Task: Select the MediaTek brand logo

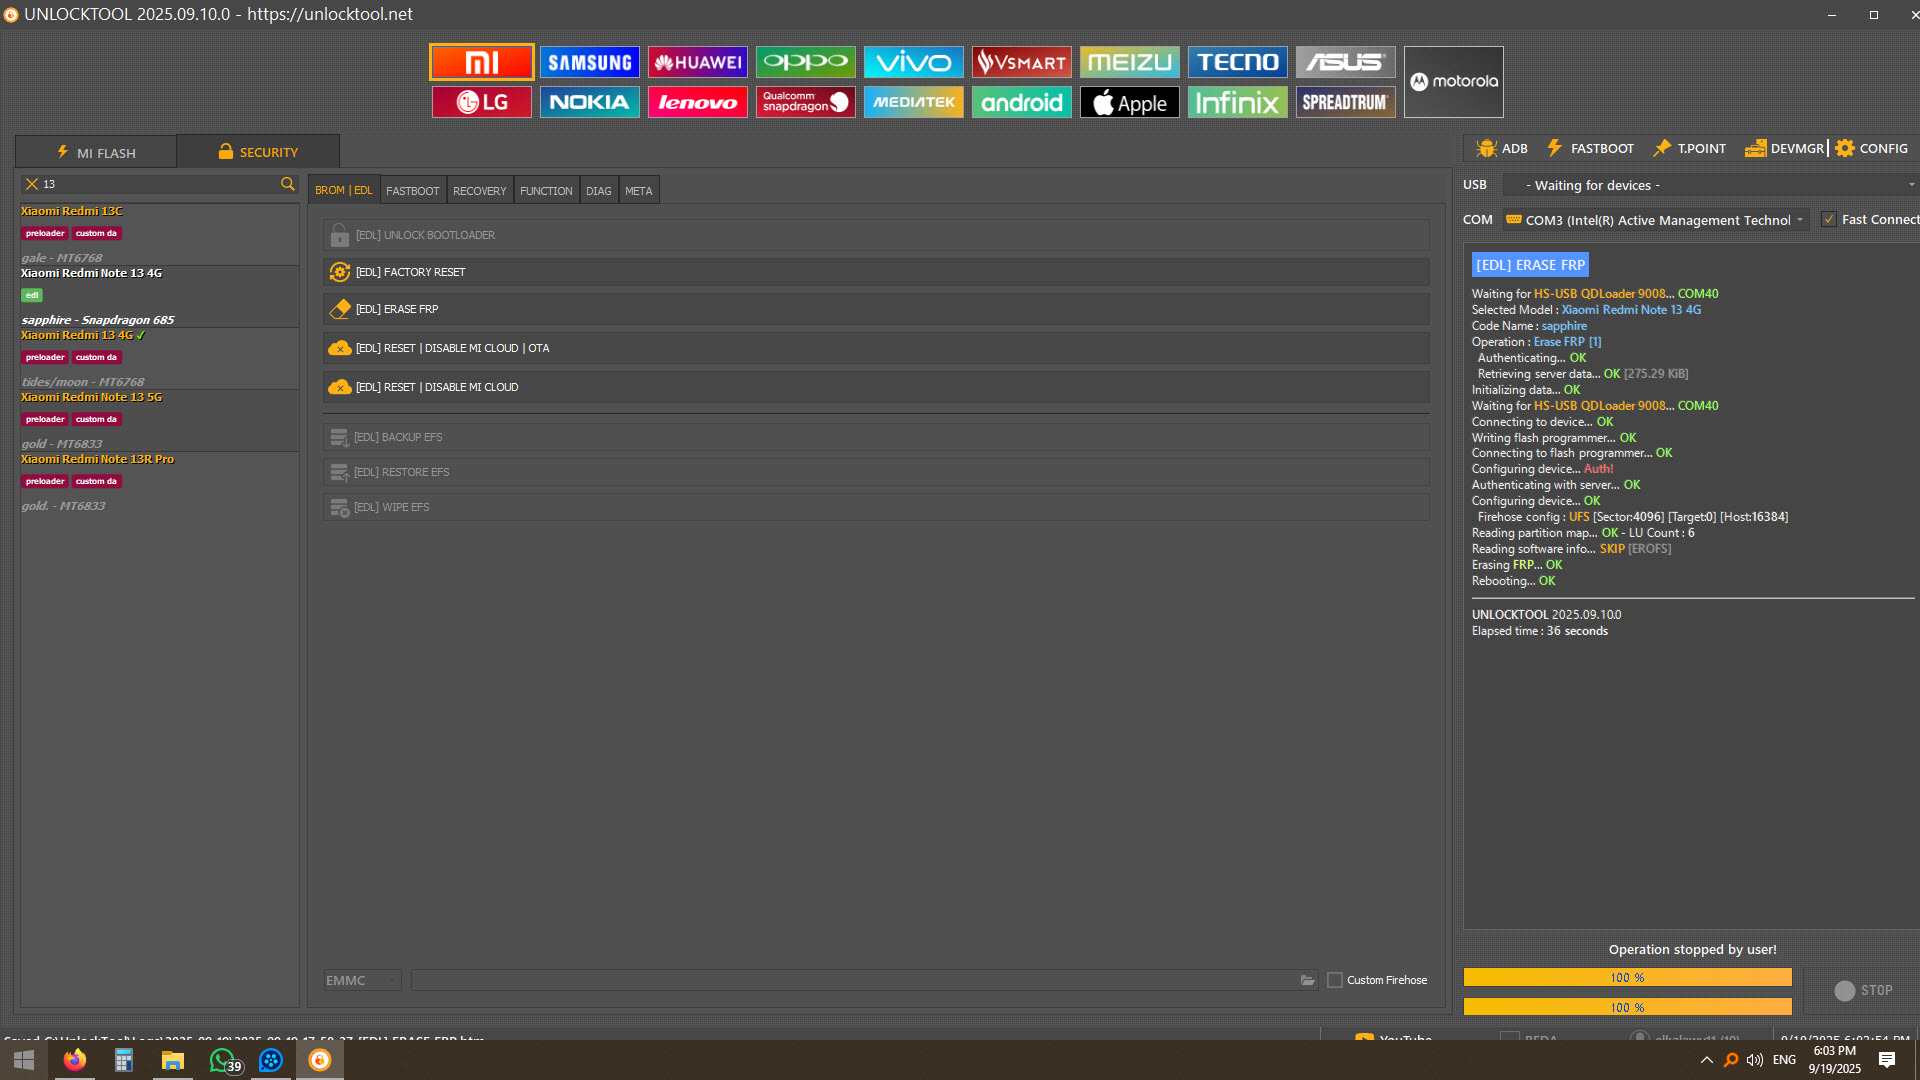Action: click(x=914, y=102)
